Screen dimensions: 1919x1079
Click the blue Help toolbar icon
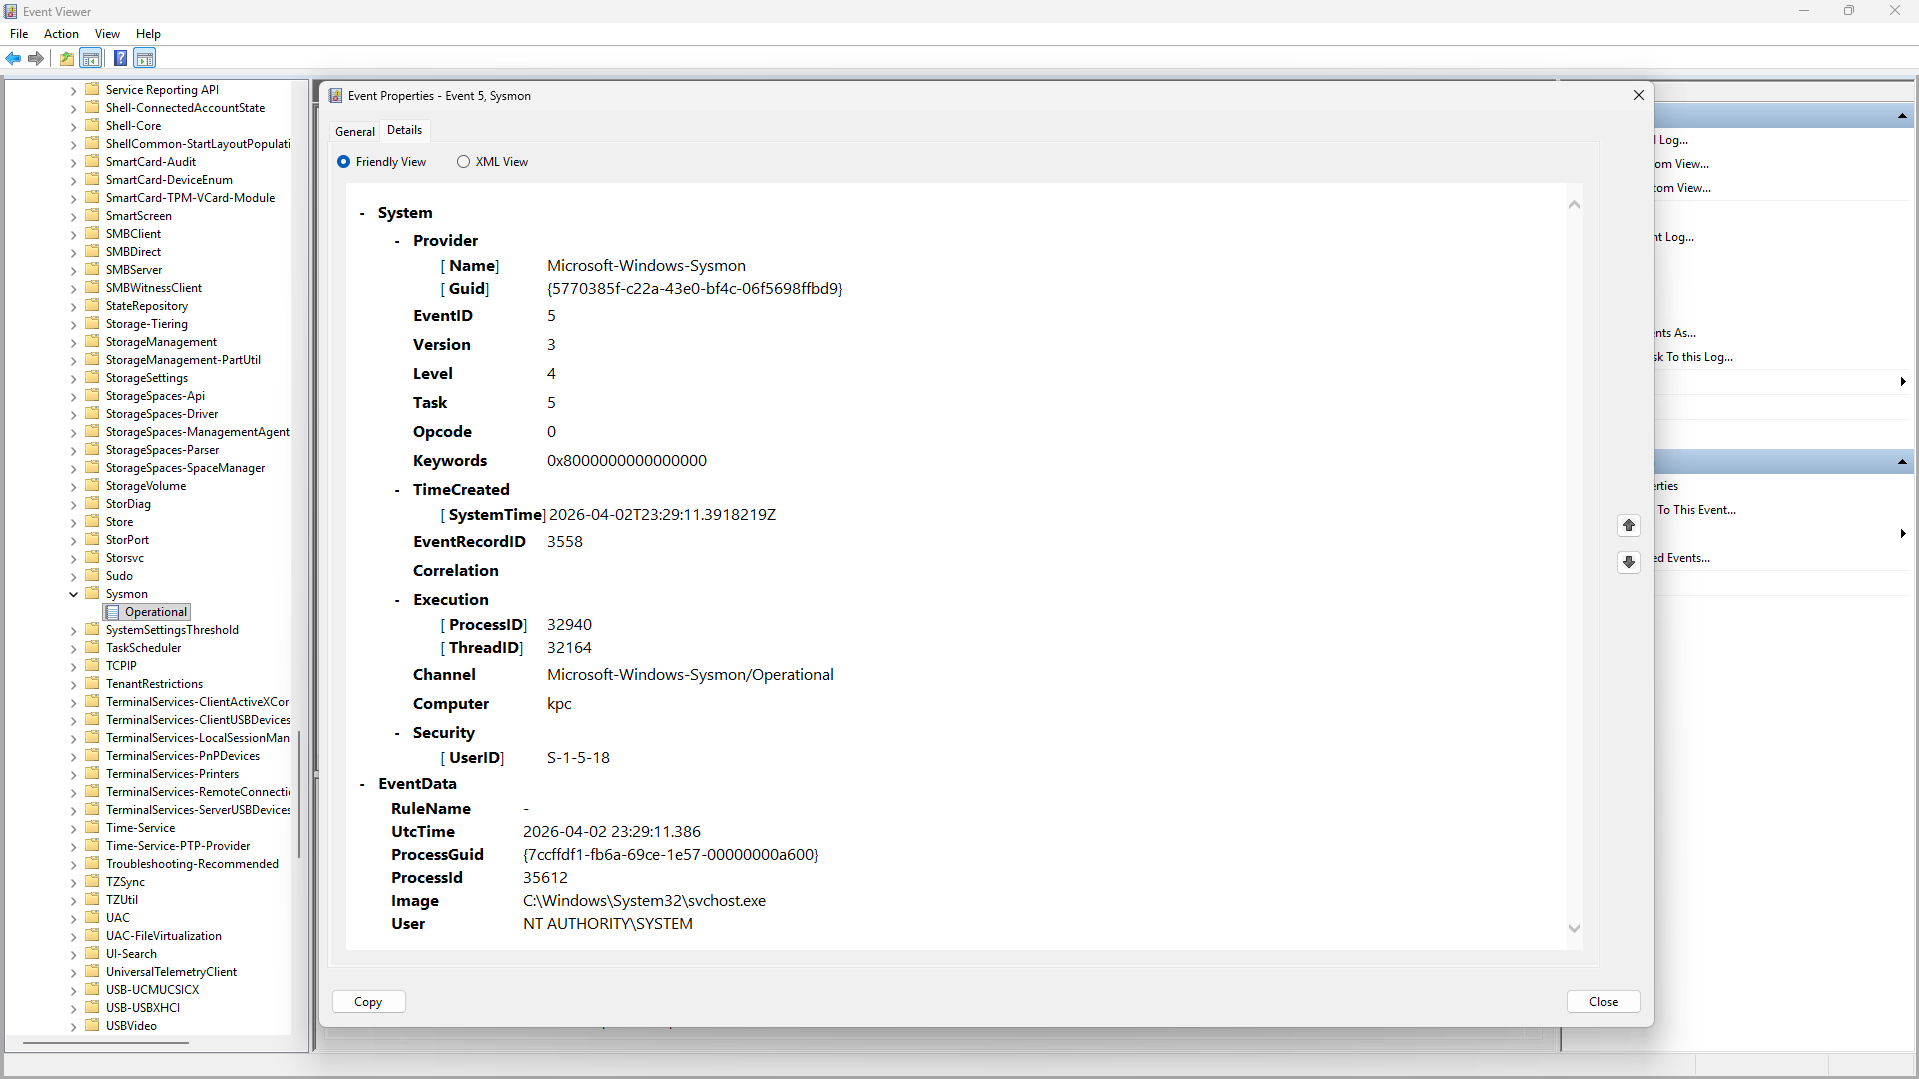coord(120,58)
